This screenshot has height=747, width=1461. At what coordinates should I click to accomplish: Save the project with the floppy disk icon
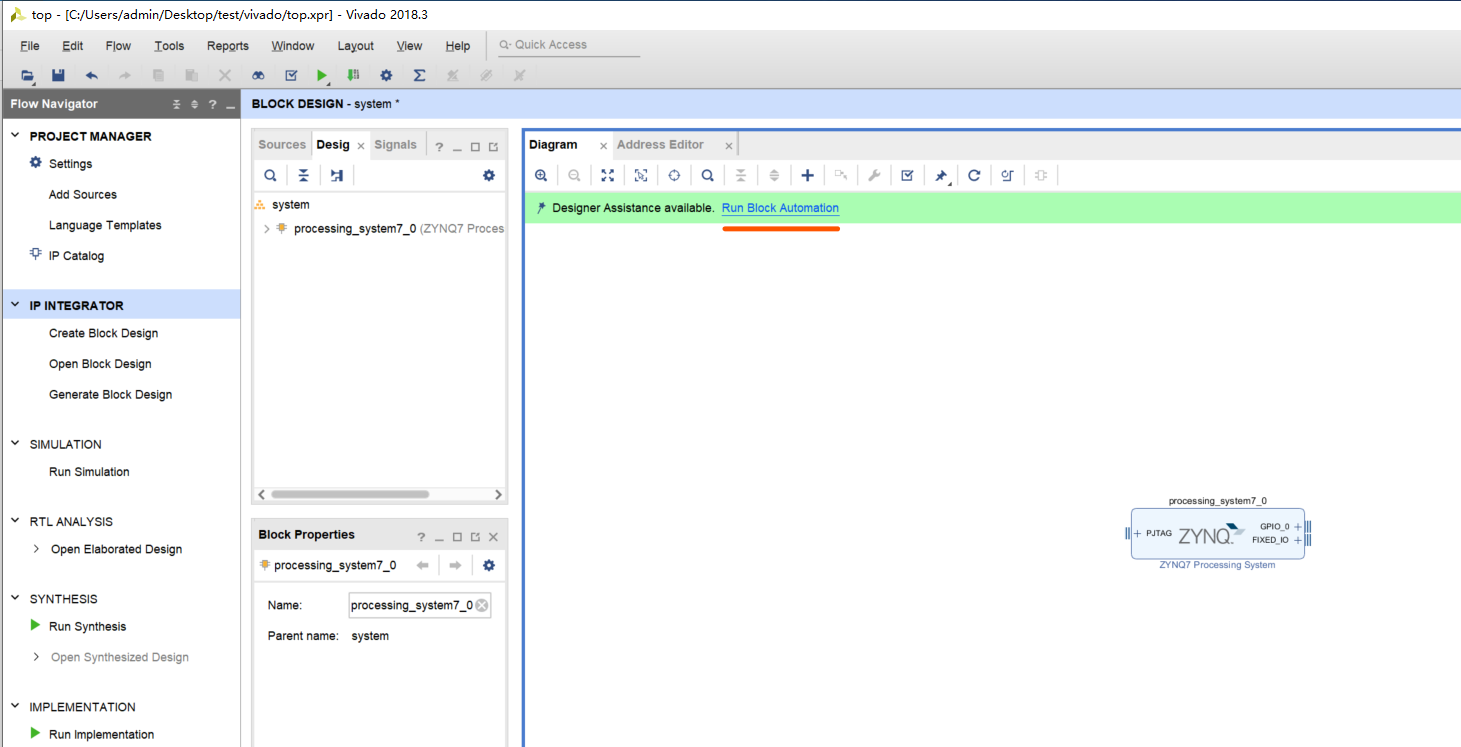pos(58,75)
